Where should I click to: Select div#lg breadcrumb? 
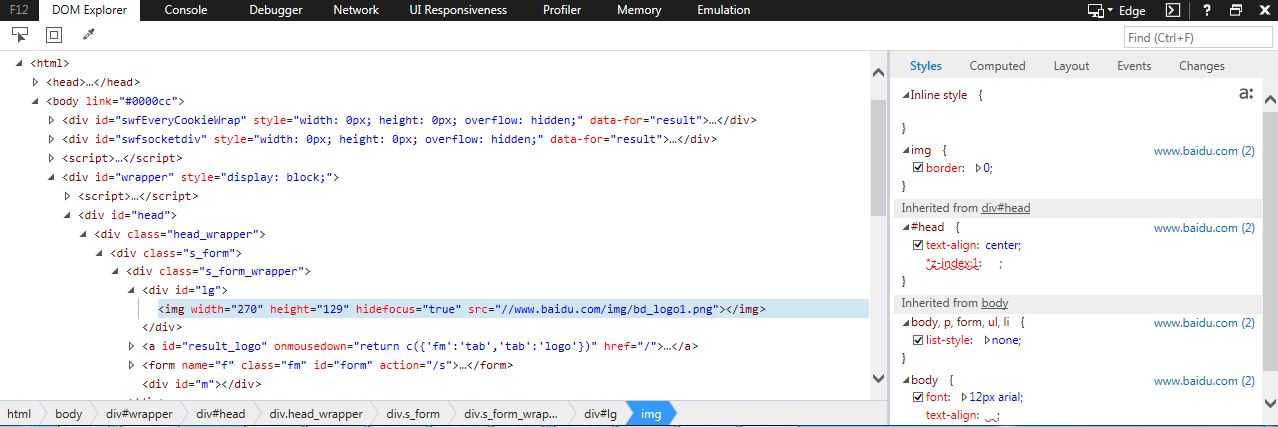pyautogui.click(x=600, y=414)
